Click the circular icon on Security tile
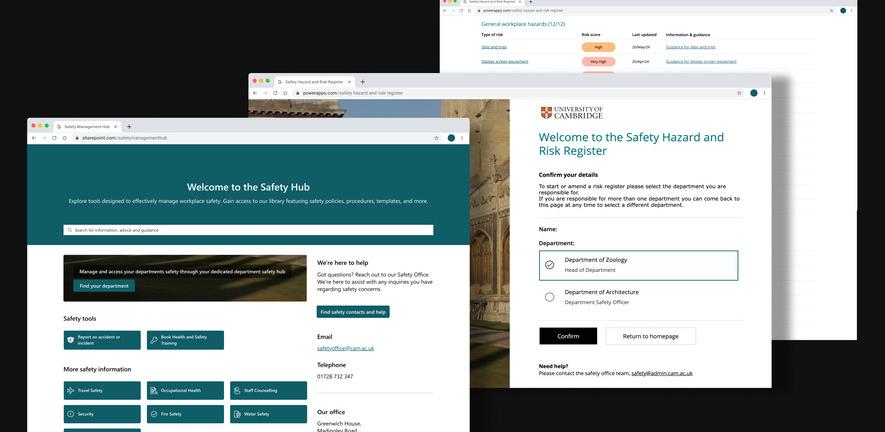Image resolution: width=885 pixels, height=432 pixels. coord(71,414)
